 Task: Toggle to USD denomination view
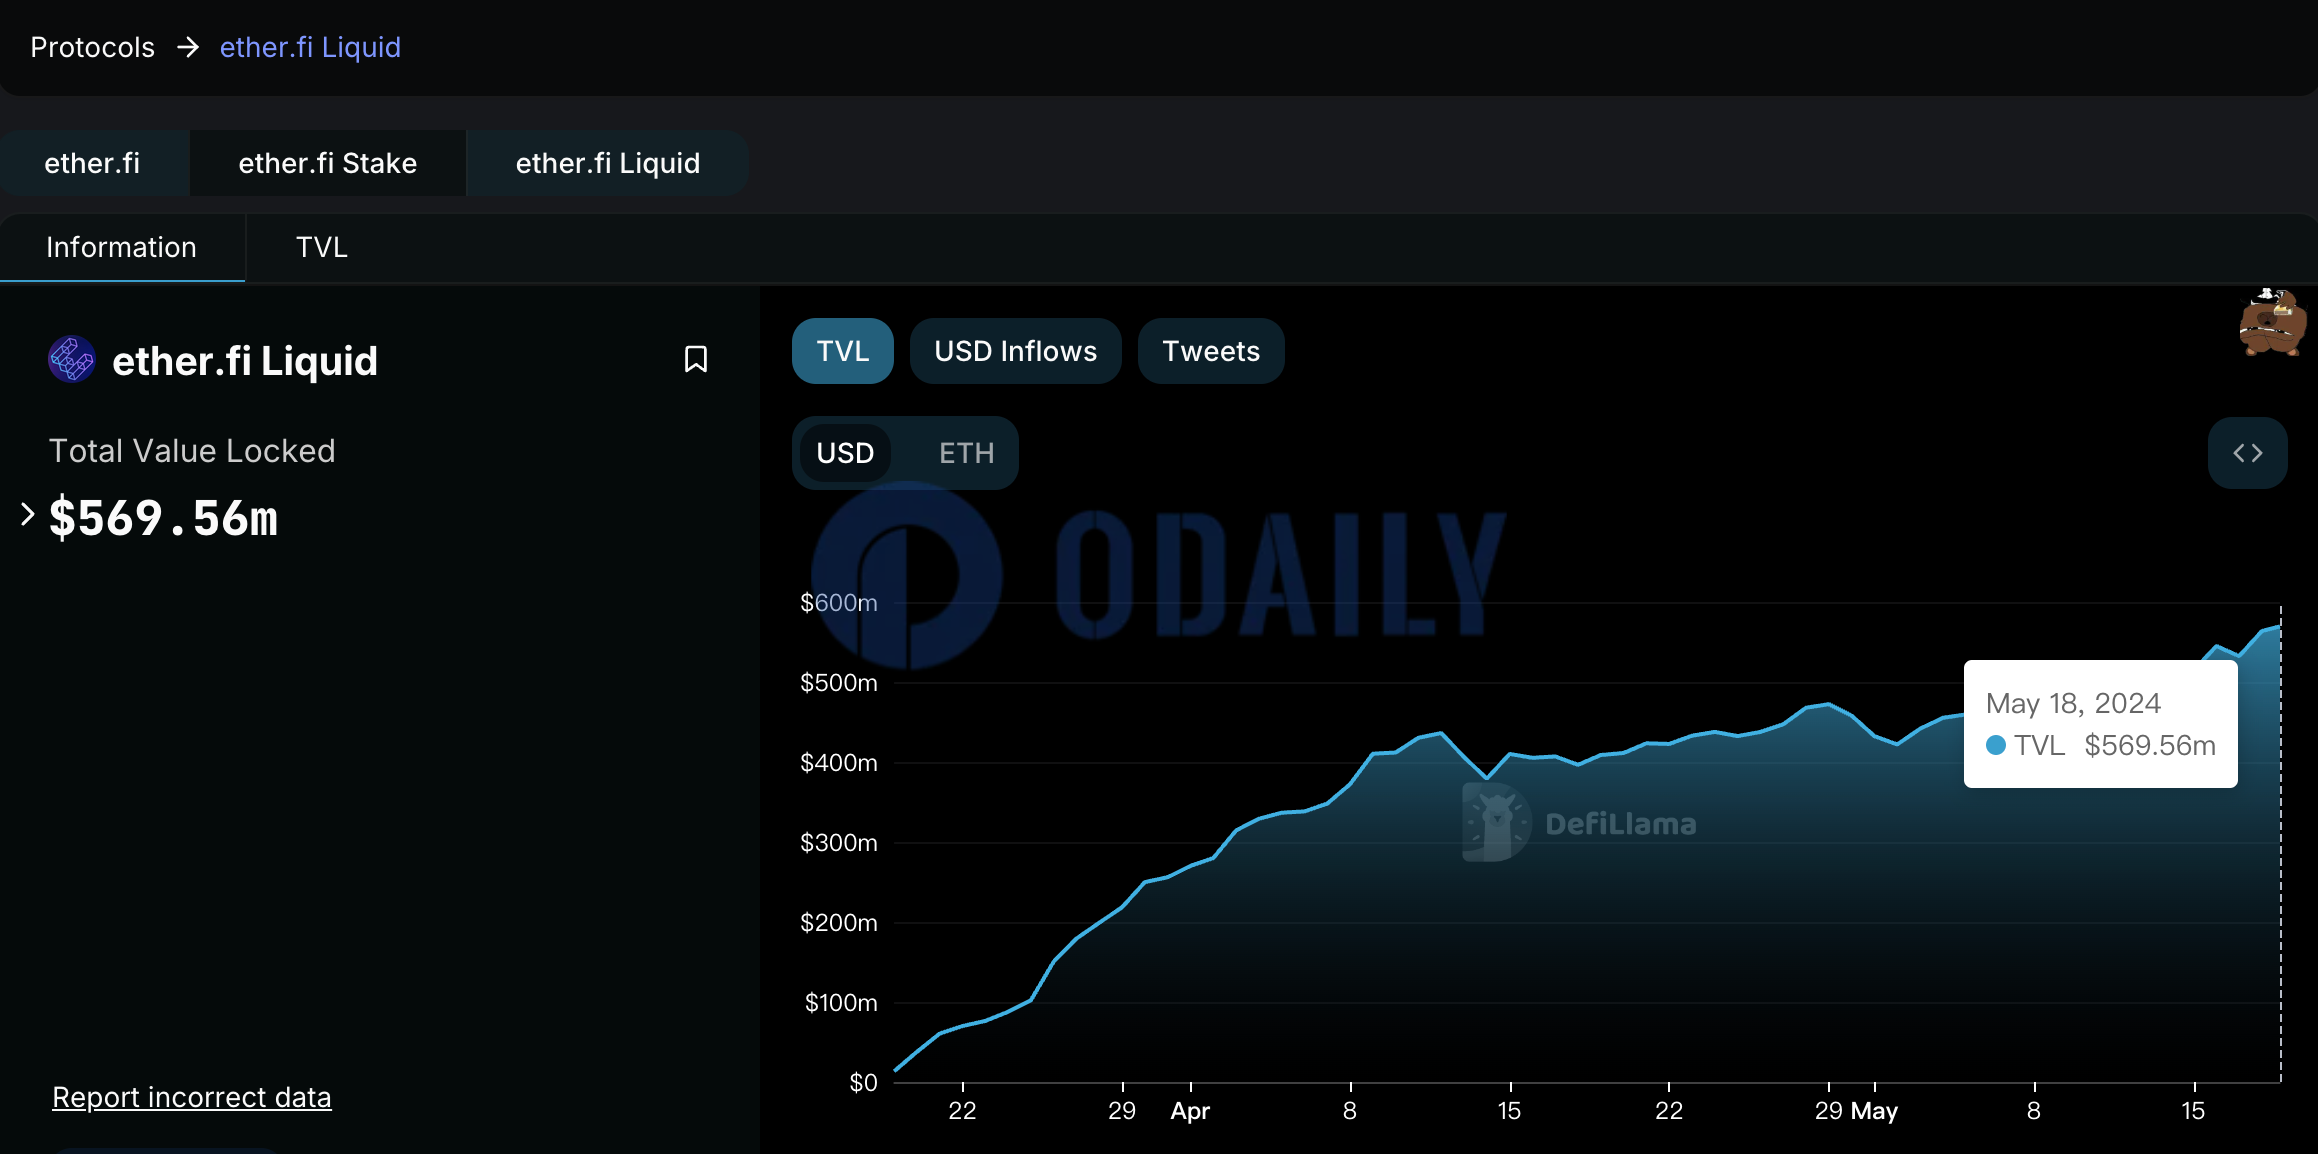(x=846, y=452)
